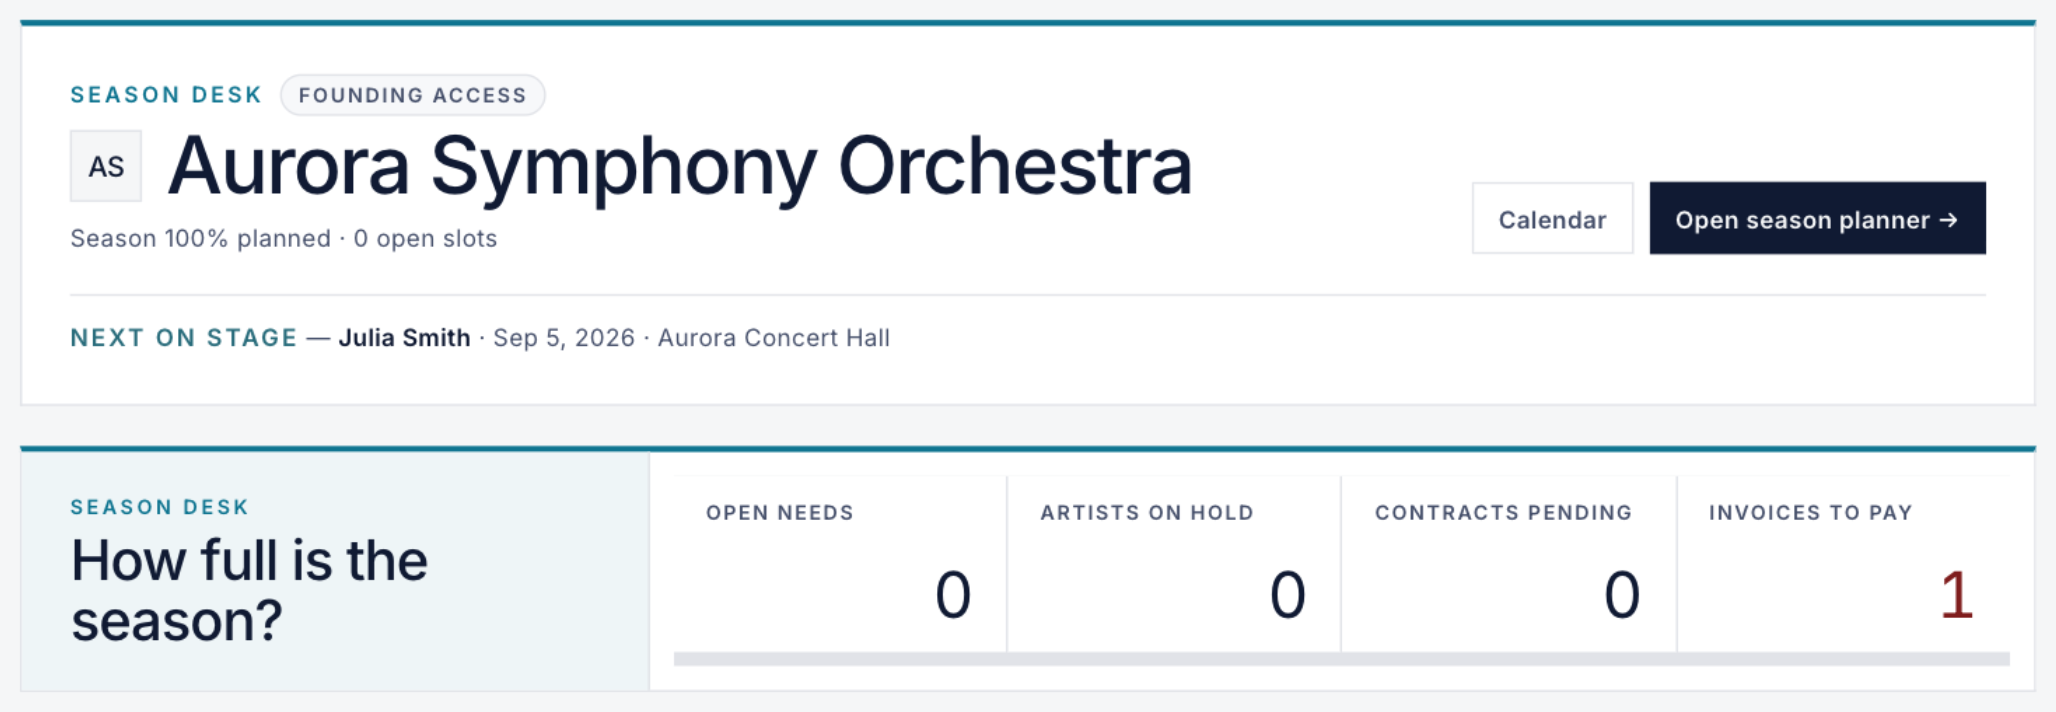The height and width of the screenshot is (712, 2056).
Task: Open the Calendar button
Action: point(1552,218)
